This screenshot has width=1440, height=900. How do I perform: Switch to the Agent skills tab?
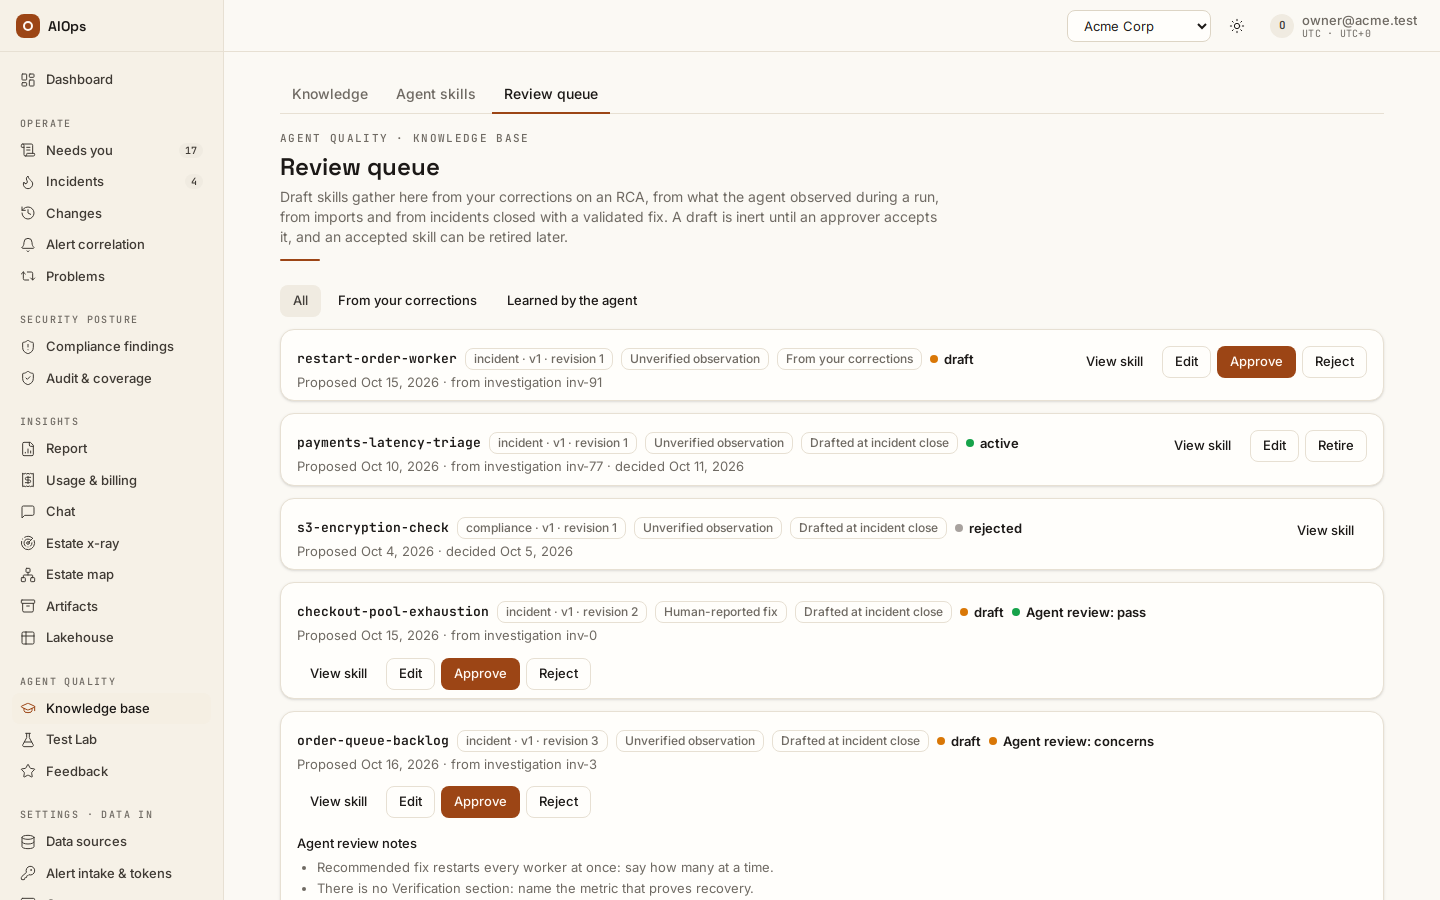click(x=436, y=94)
